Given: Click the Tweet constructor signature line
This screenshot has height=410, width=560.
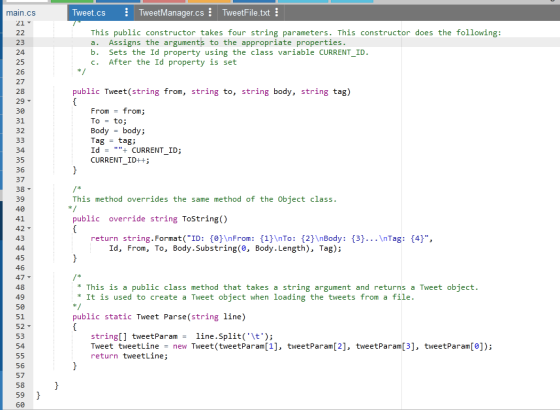Looking at the screenshot, I should pyautogui.click(x=211, y=91).
